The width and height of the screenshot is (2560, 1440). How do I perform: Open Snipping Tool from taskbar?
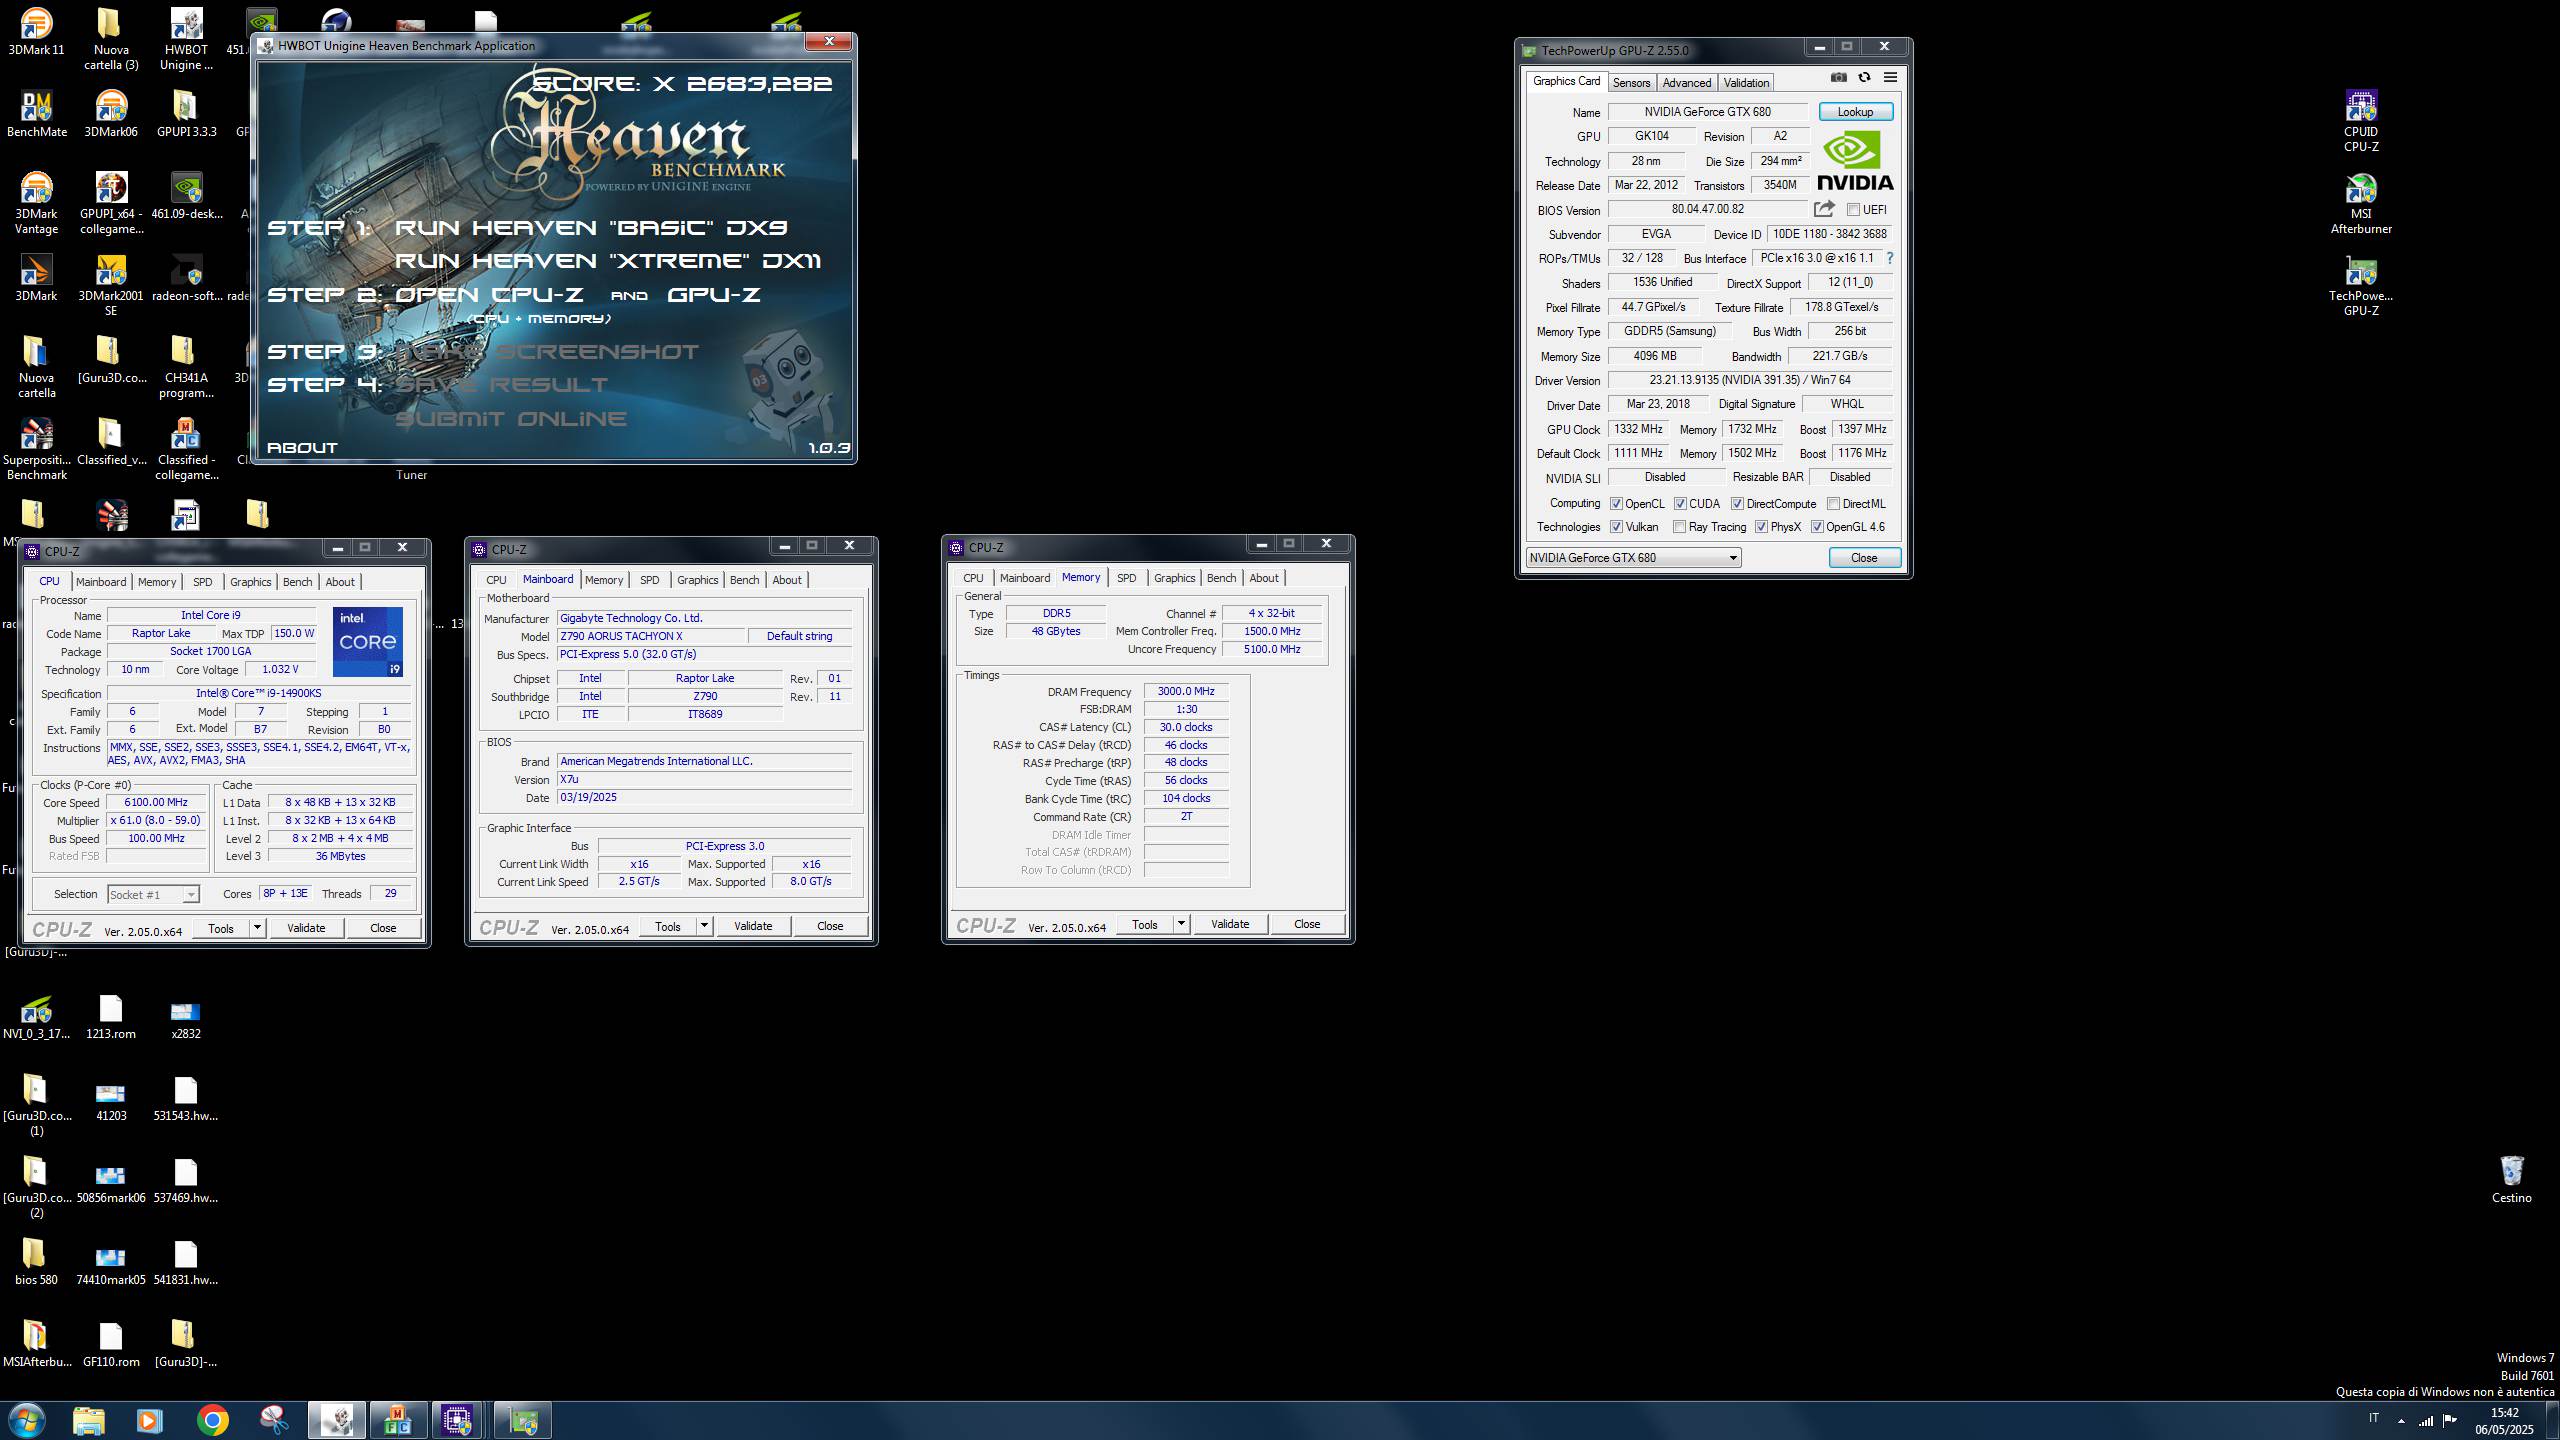[274, 1420]
